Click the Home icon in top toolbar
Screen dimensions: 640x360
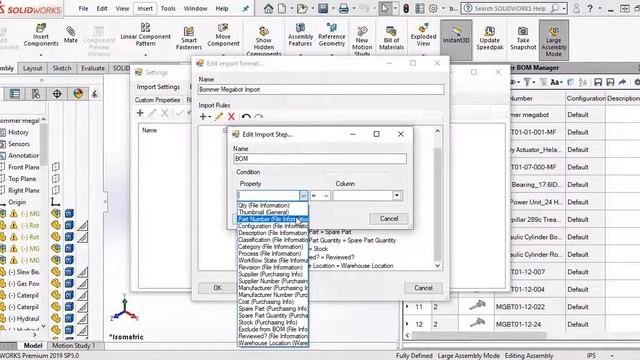268,8
